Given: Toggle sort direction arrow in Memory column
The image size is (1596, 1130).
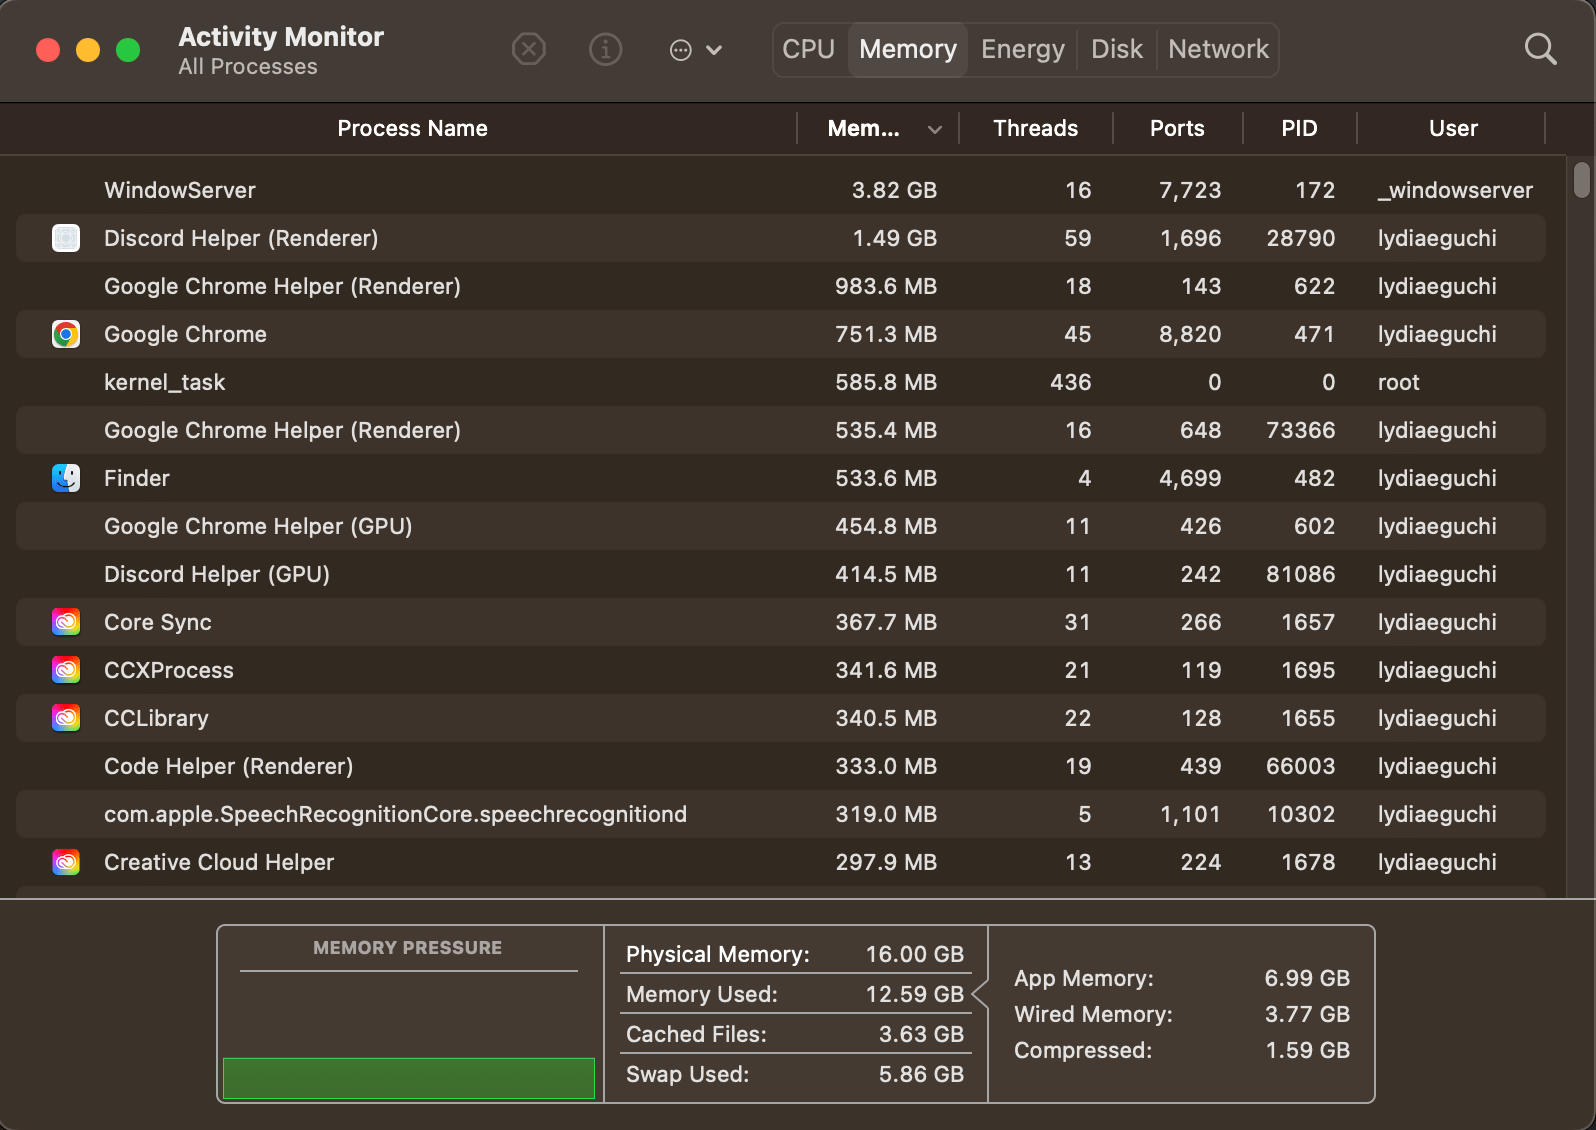Looking at the screenshot, I should [935, 129].
